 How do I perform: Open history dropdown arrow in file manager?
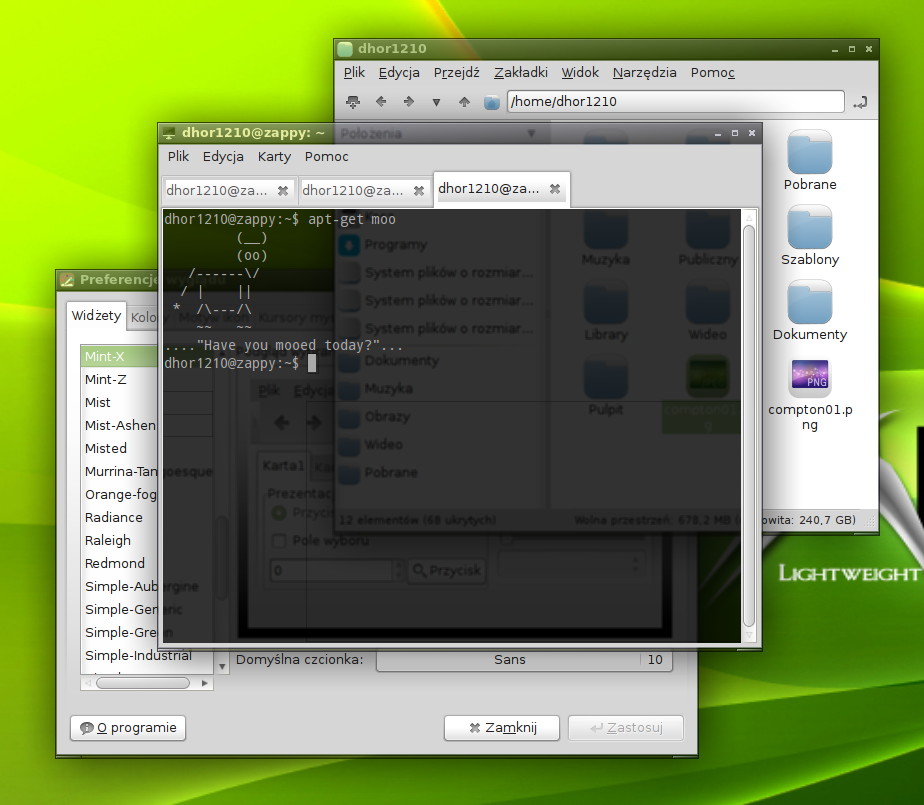(x=436, y=103)
